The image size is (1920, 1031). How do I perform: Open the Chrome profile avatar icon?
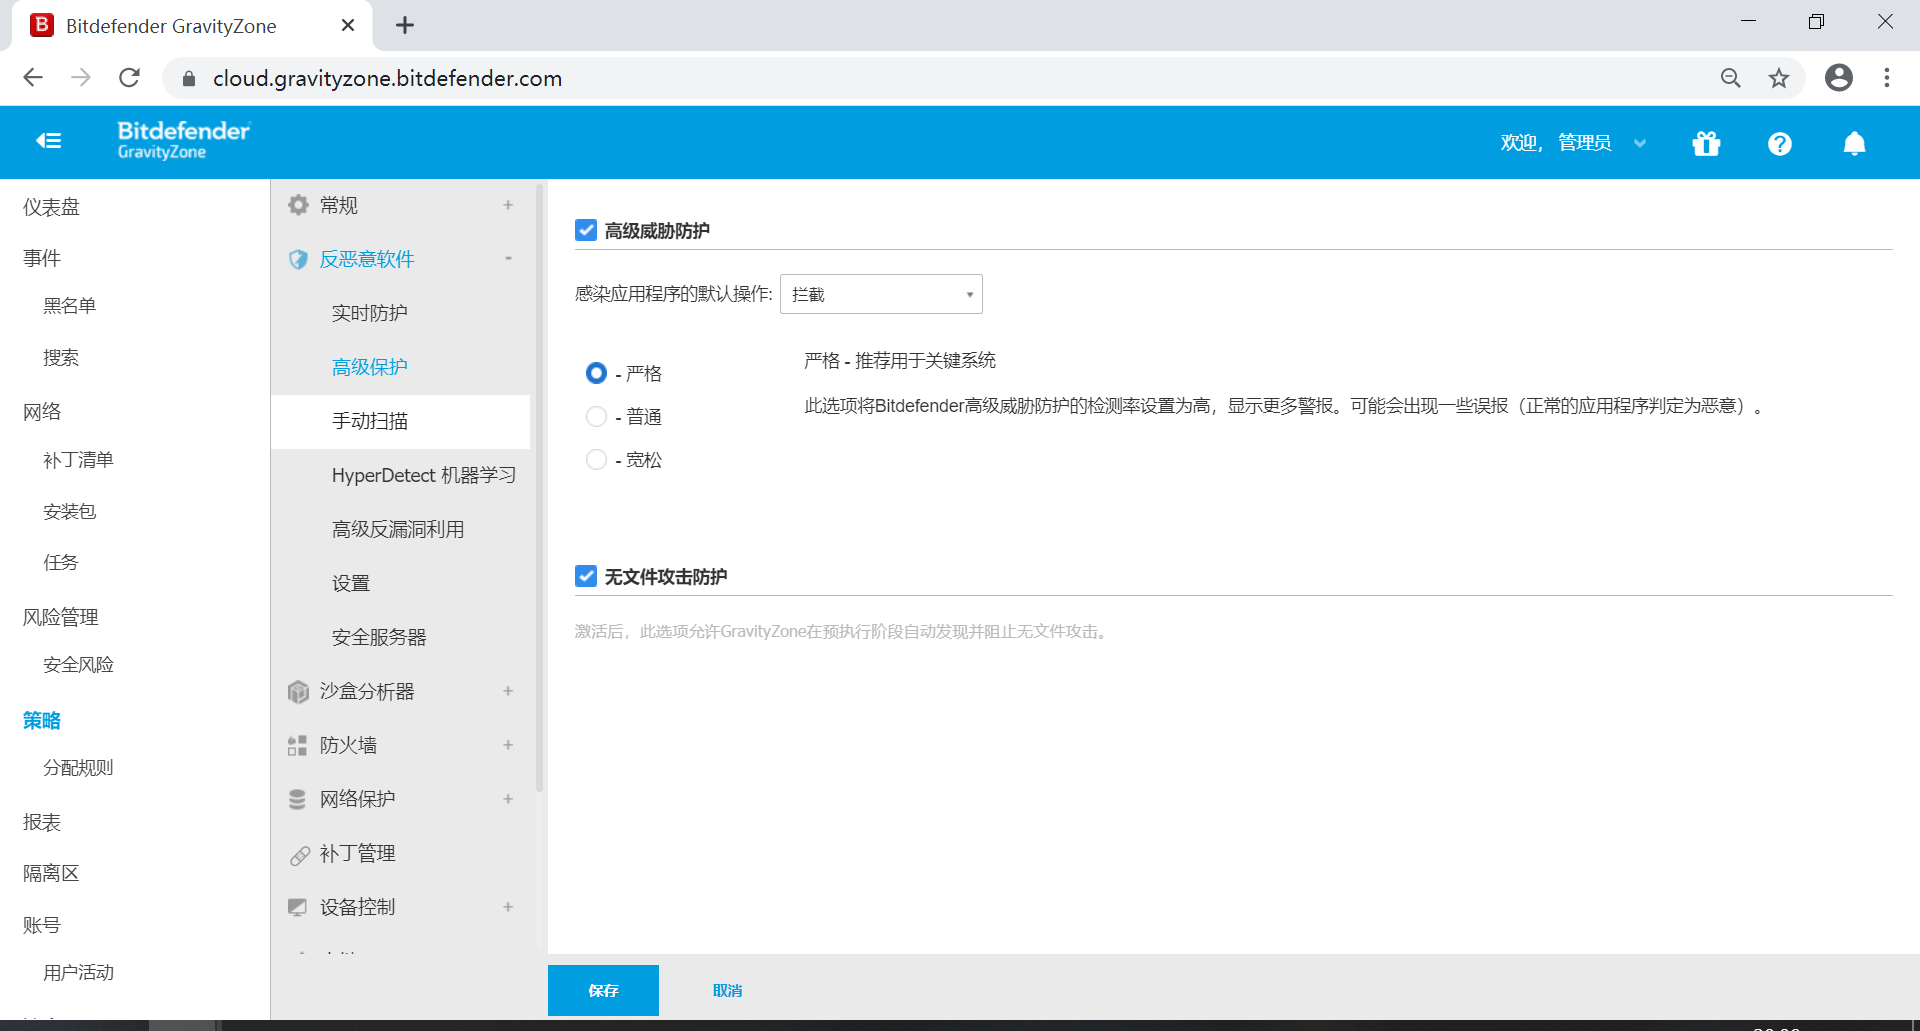coord(1838,78)
